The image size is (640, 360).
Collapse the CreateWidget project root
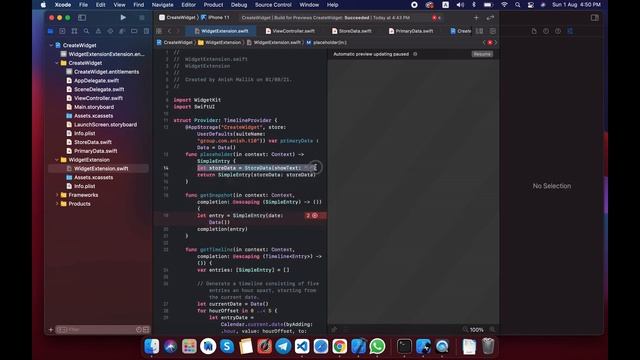[x=51, y=45]
